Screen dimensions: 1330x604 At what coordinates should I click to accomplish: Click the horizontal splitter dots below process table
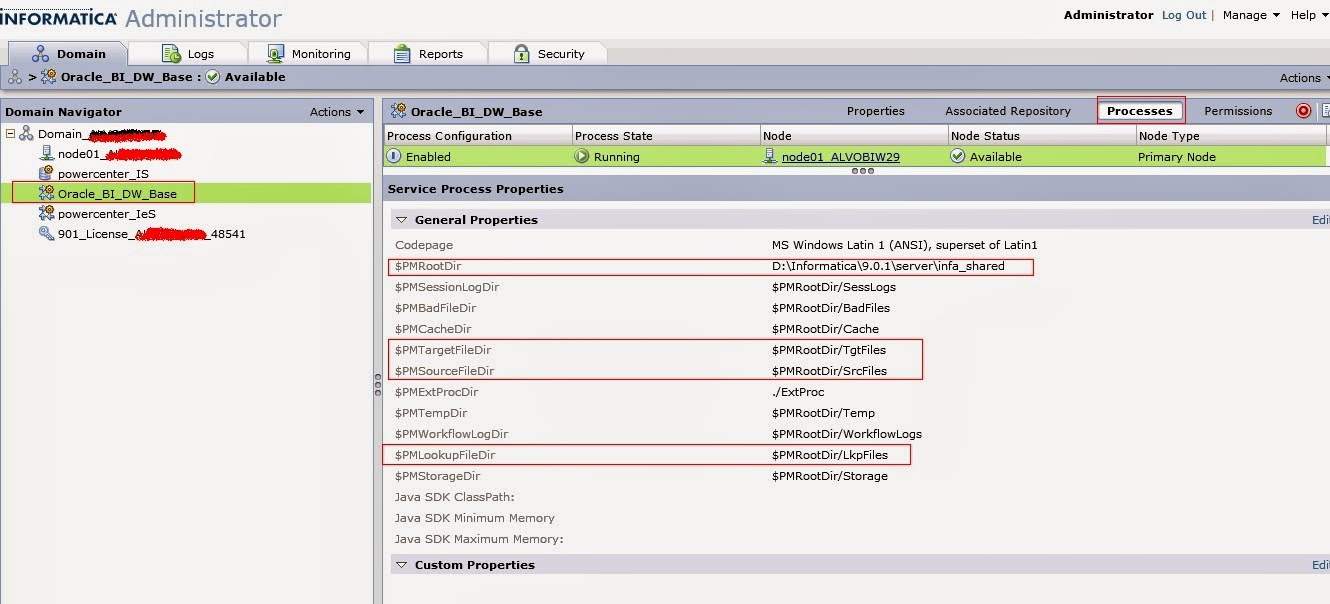pyautogui.click(x=862, y=171)
